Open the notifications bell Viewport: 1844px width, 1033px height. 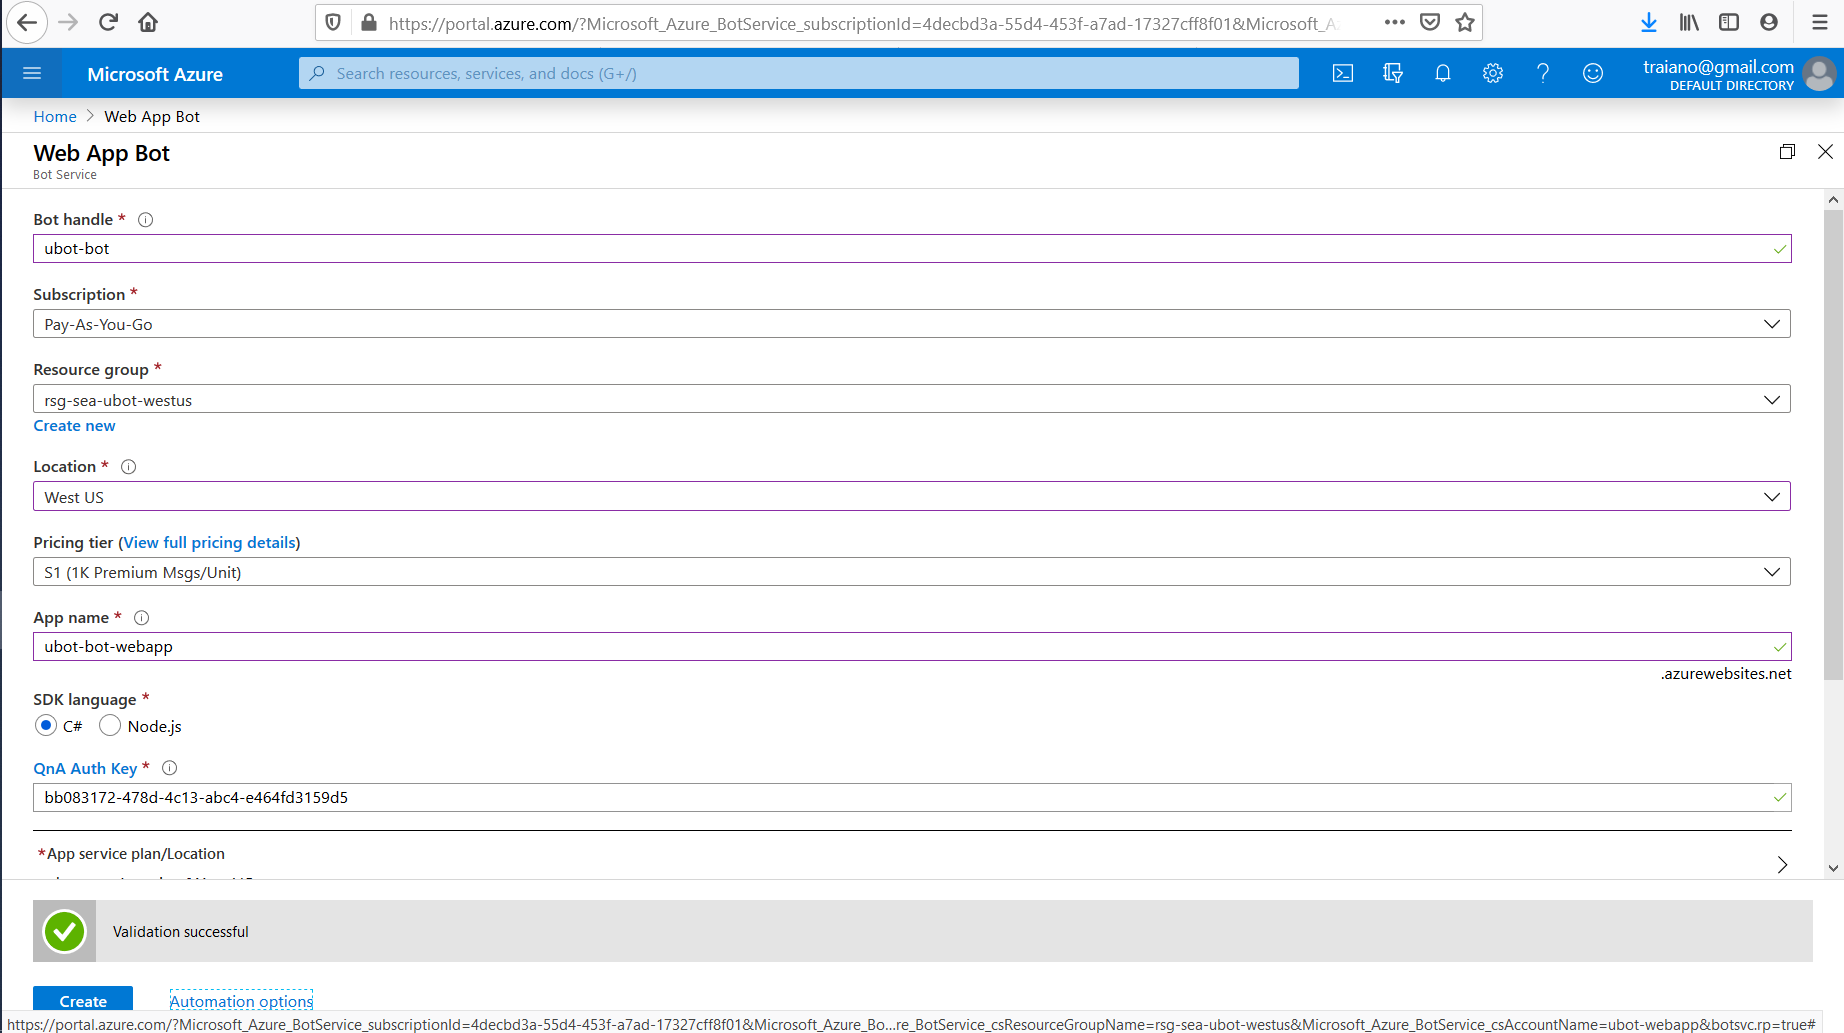pos(1443,73)
